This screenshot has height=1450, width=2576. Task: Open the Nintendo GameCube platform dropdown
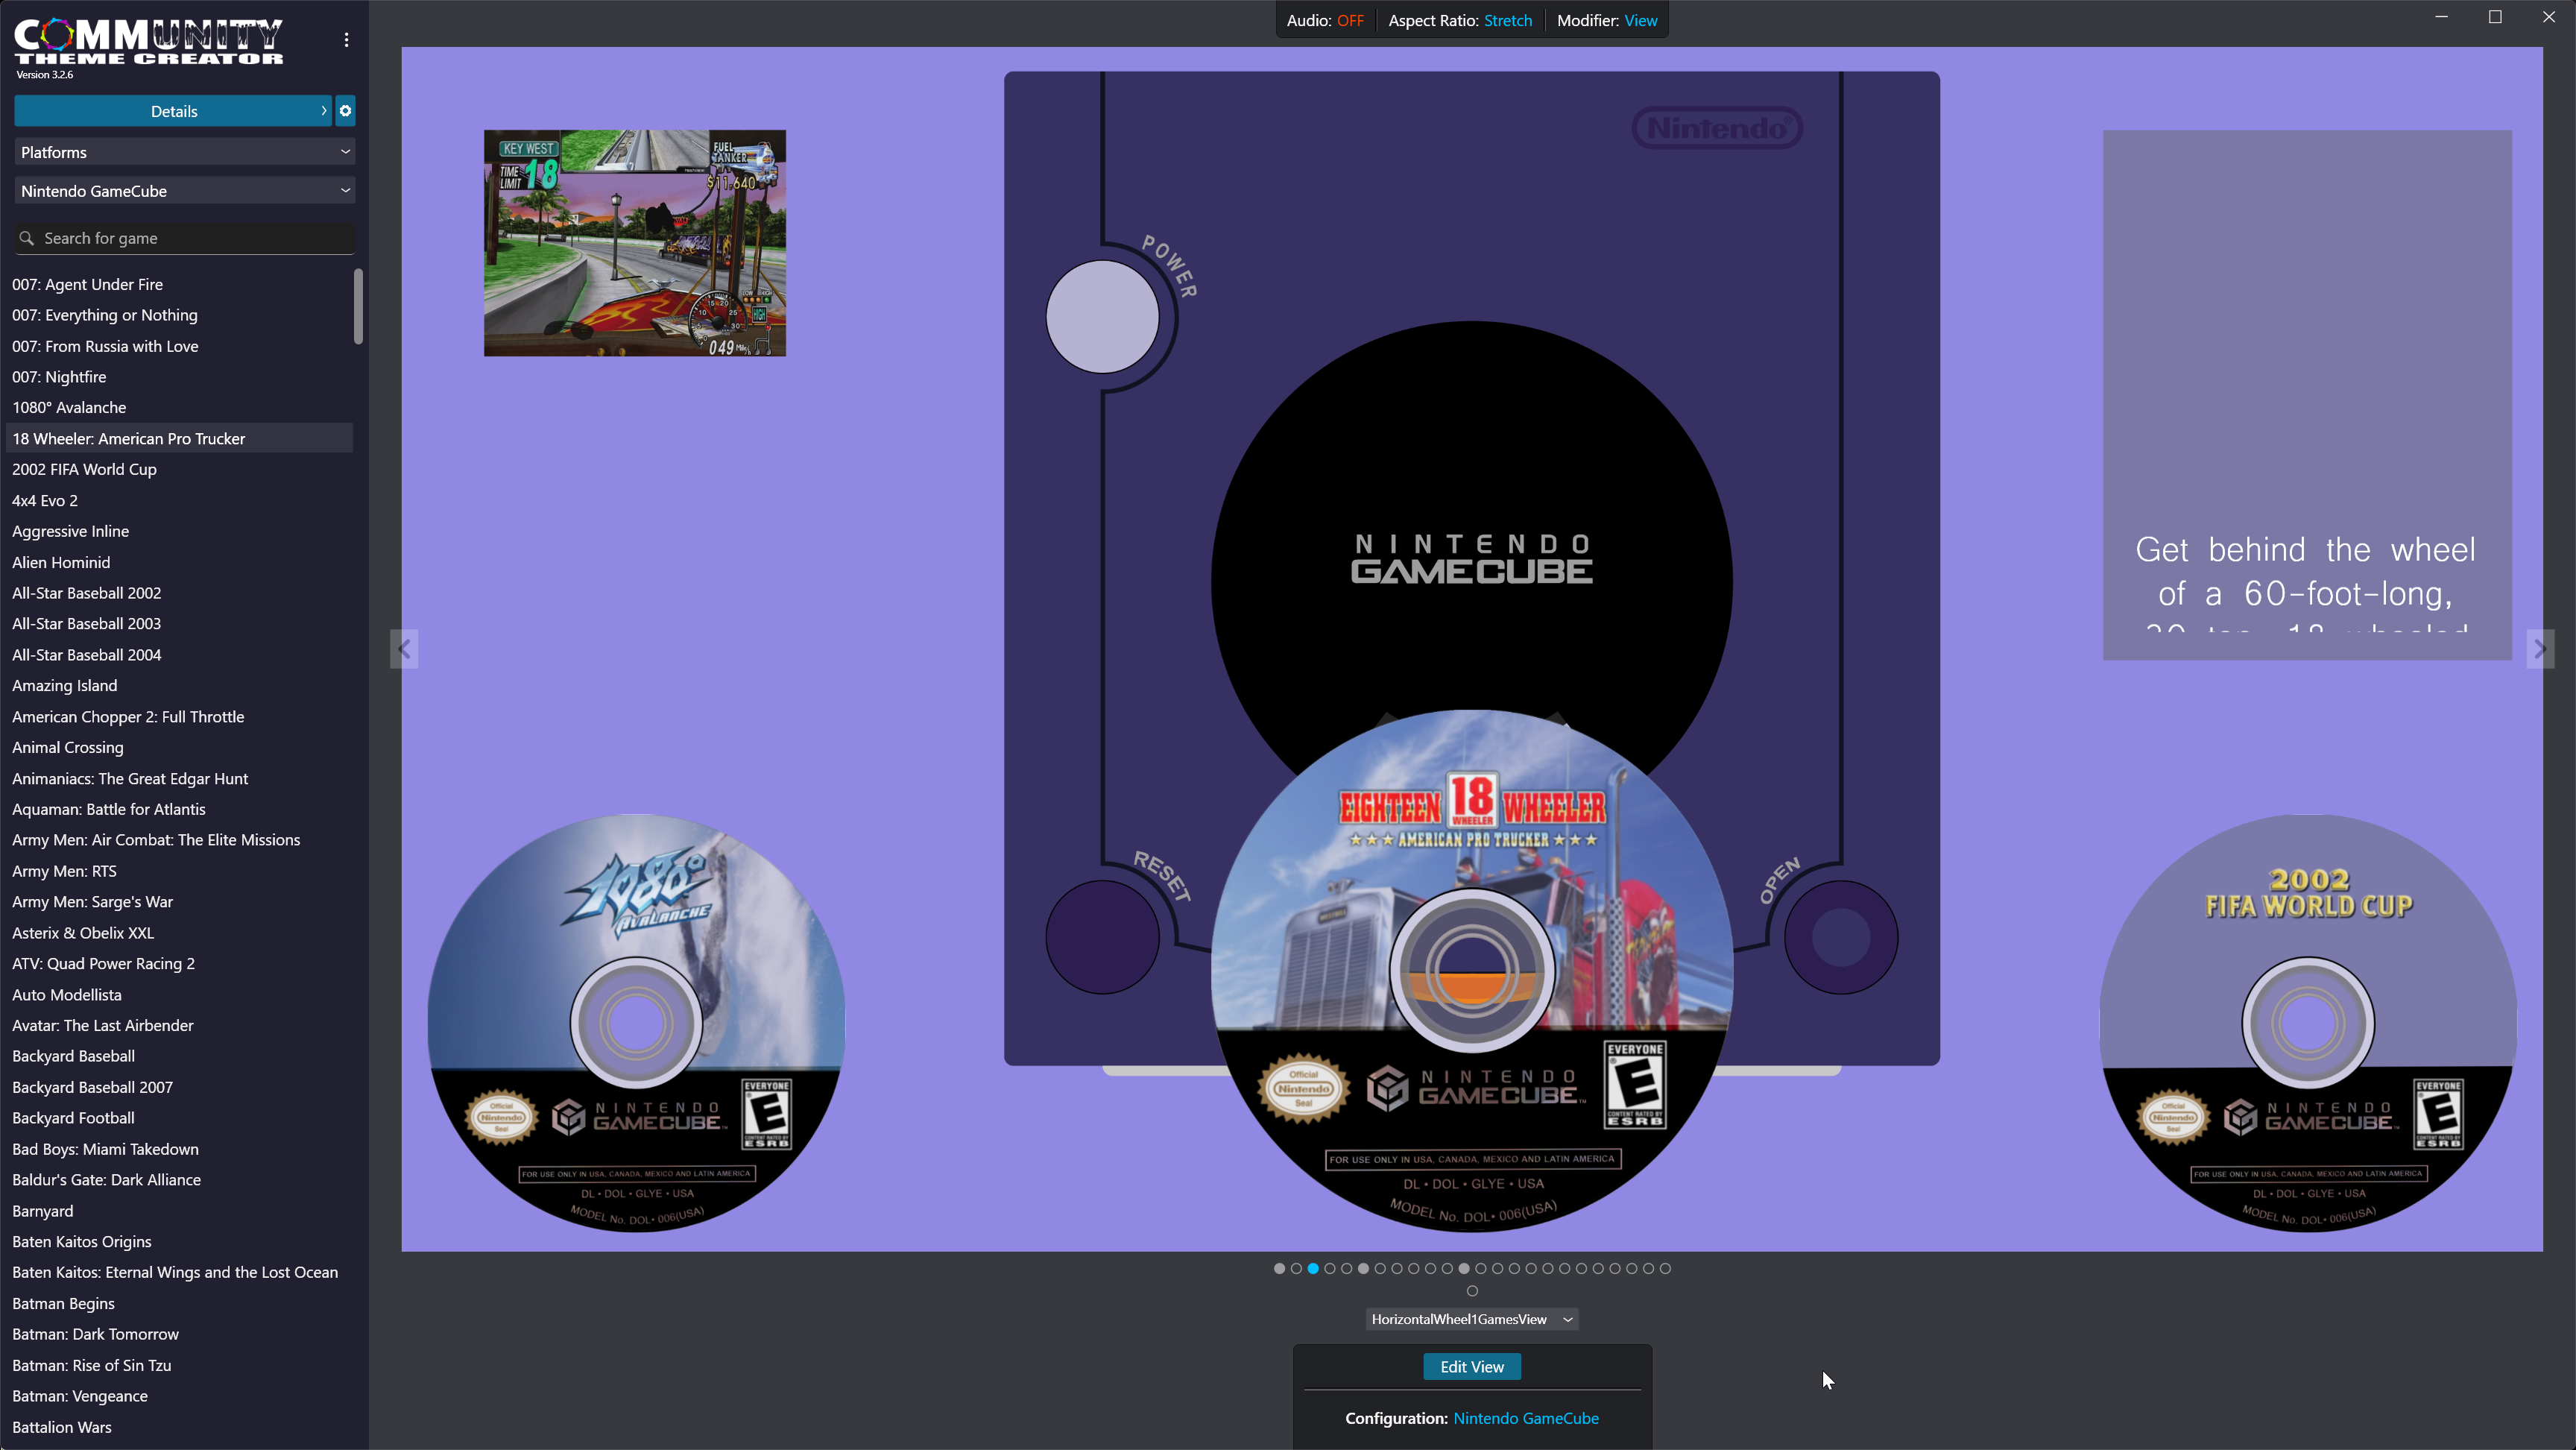(185, 191)
